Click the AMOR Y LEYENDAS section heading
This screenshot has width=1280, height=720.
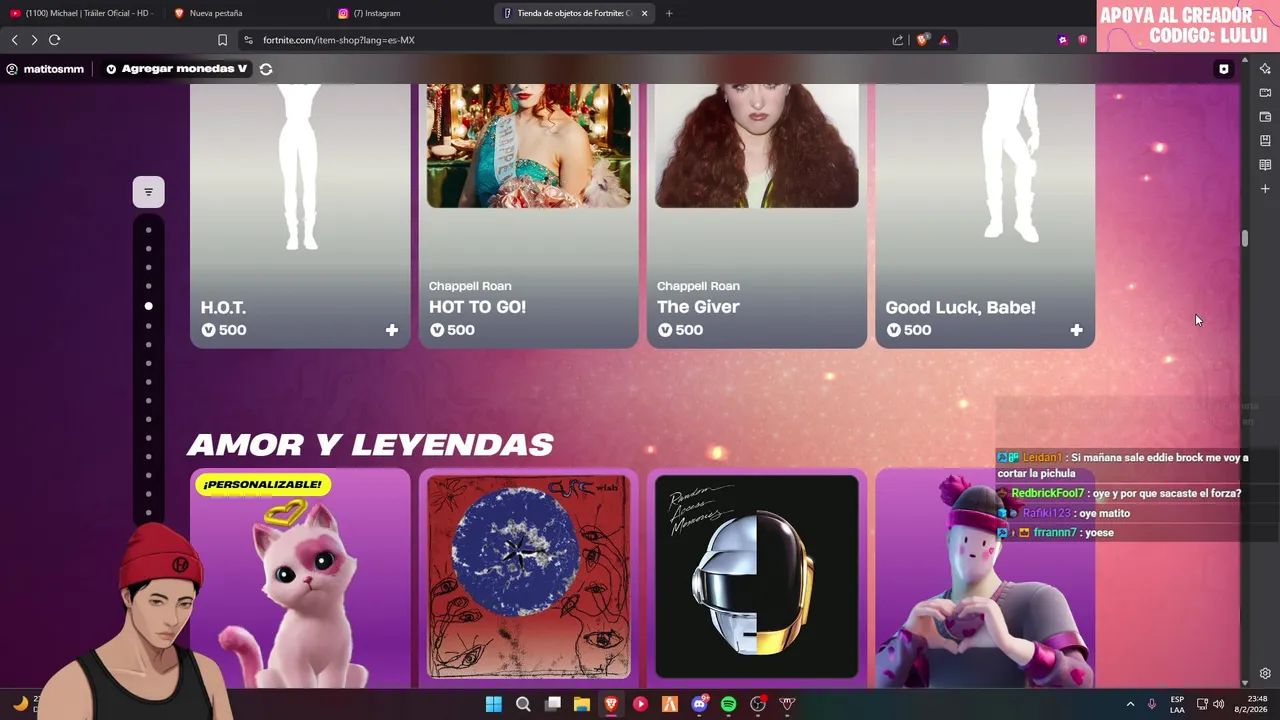coord(370,444)
